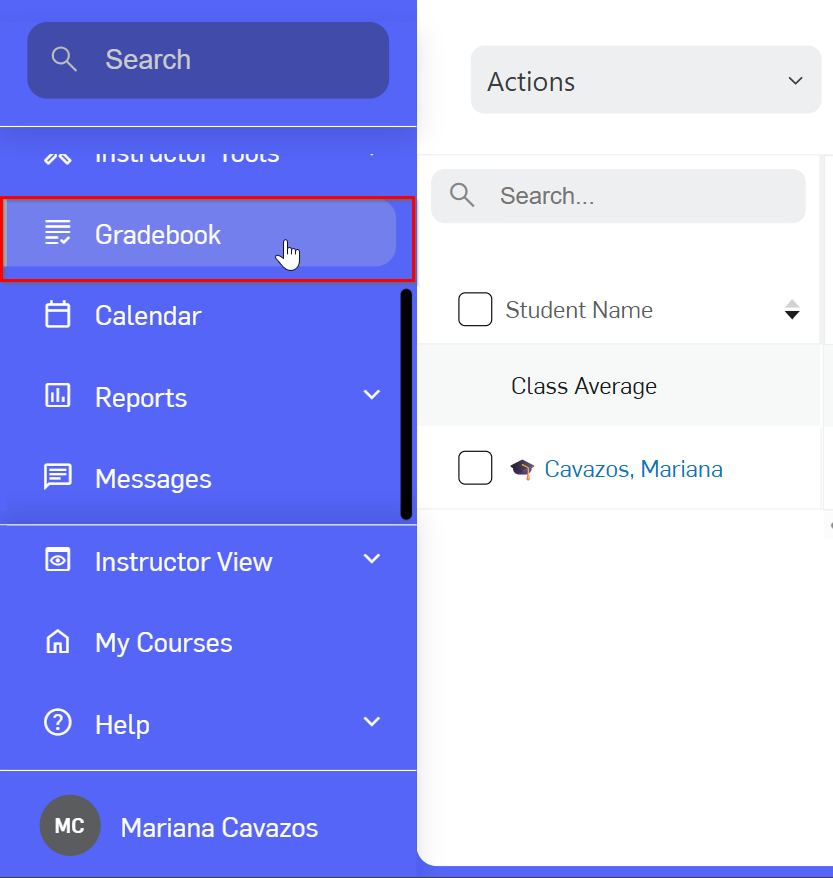Click the Help question mark icon
This screenshot has height=878, width=833.
(x=58, y=722)
